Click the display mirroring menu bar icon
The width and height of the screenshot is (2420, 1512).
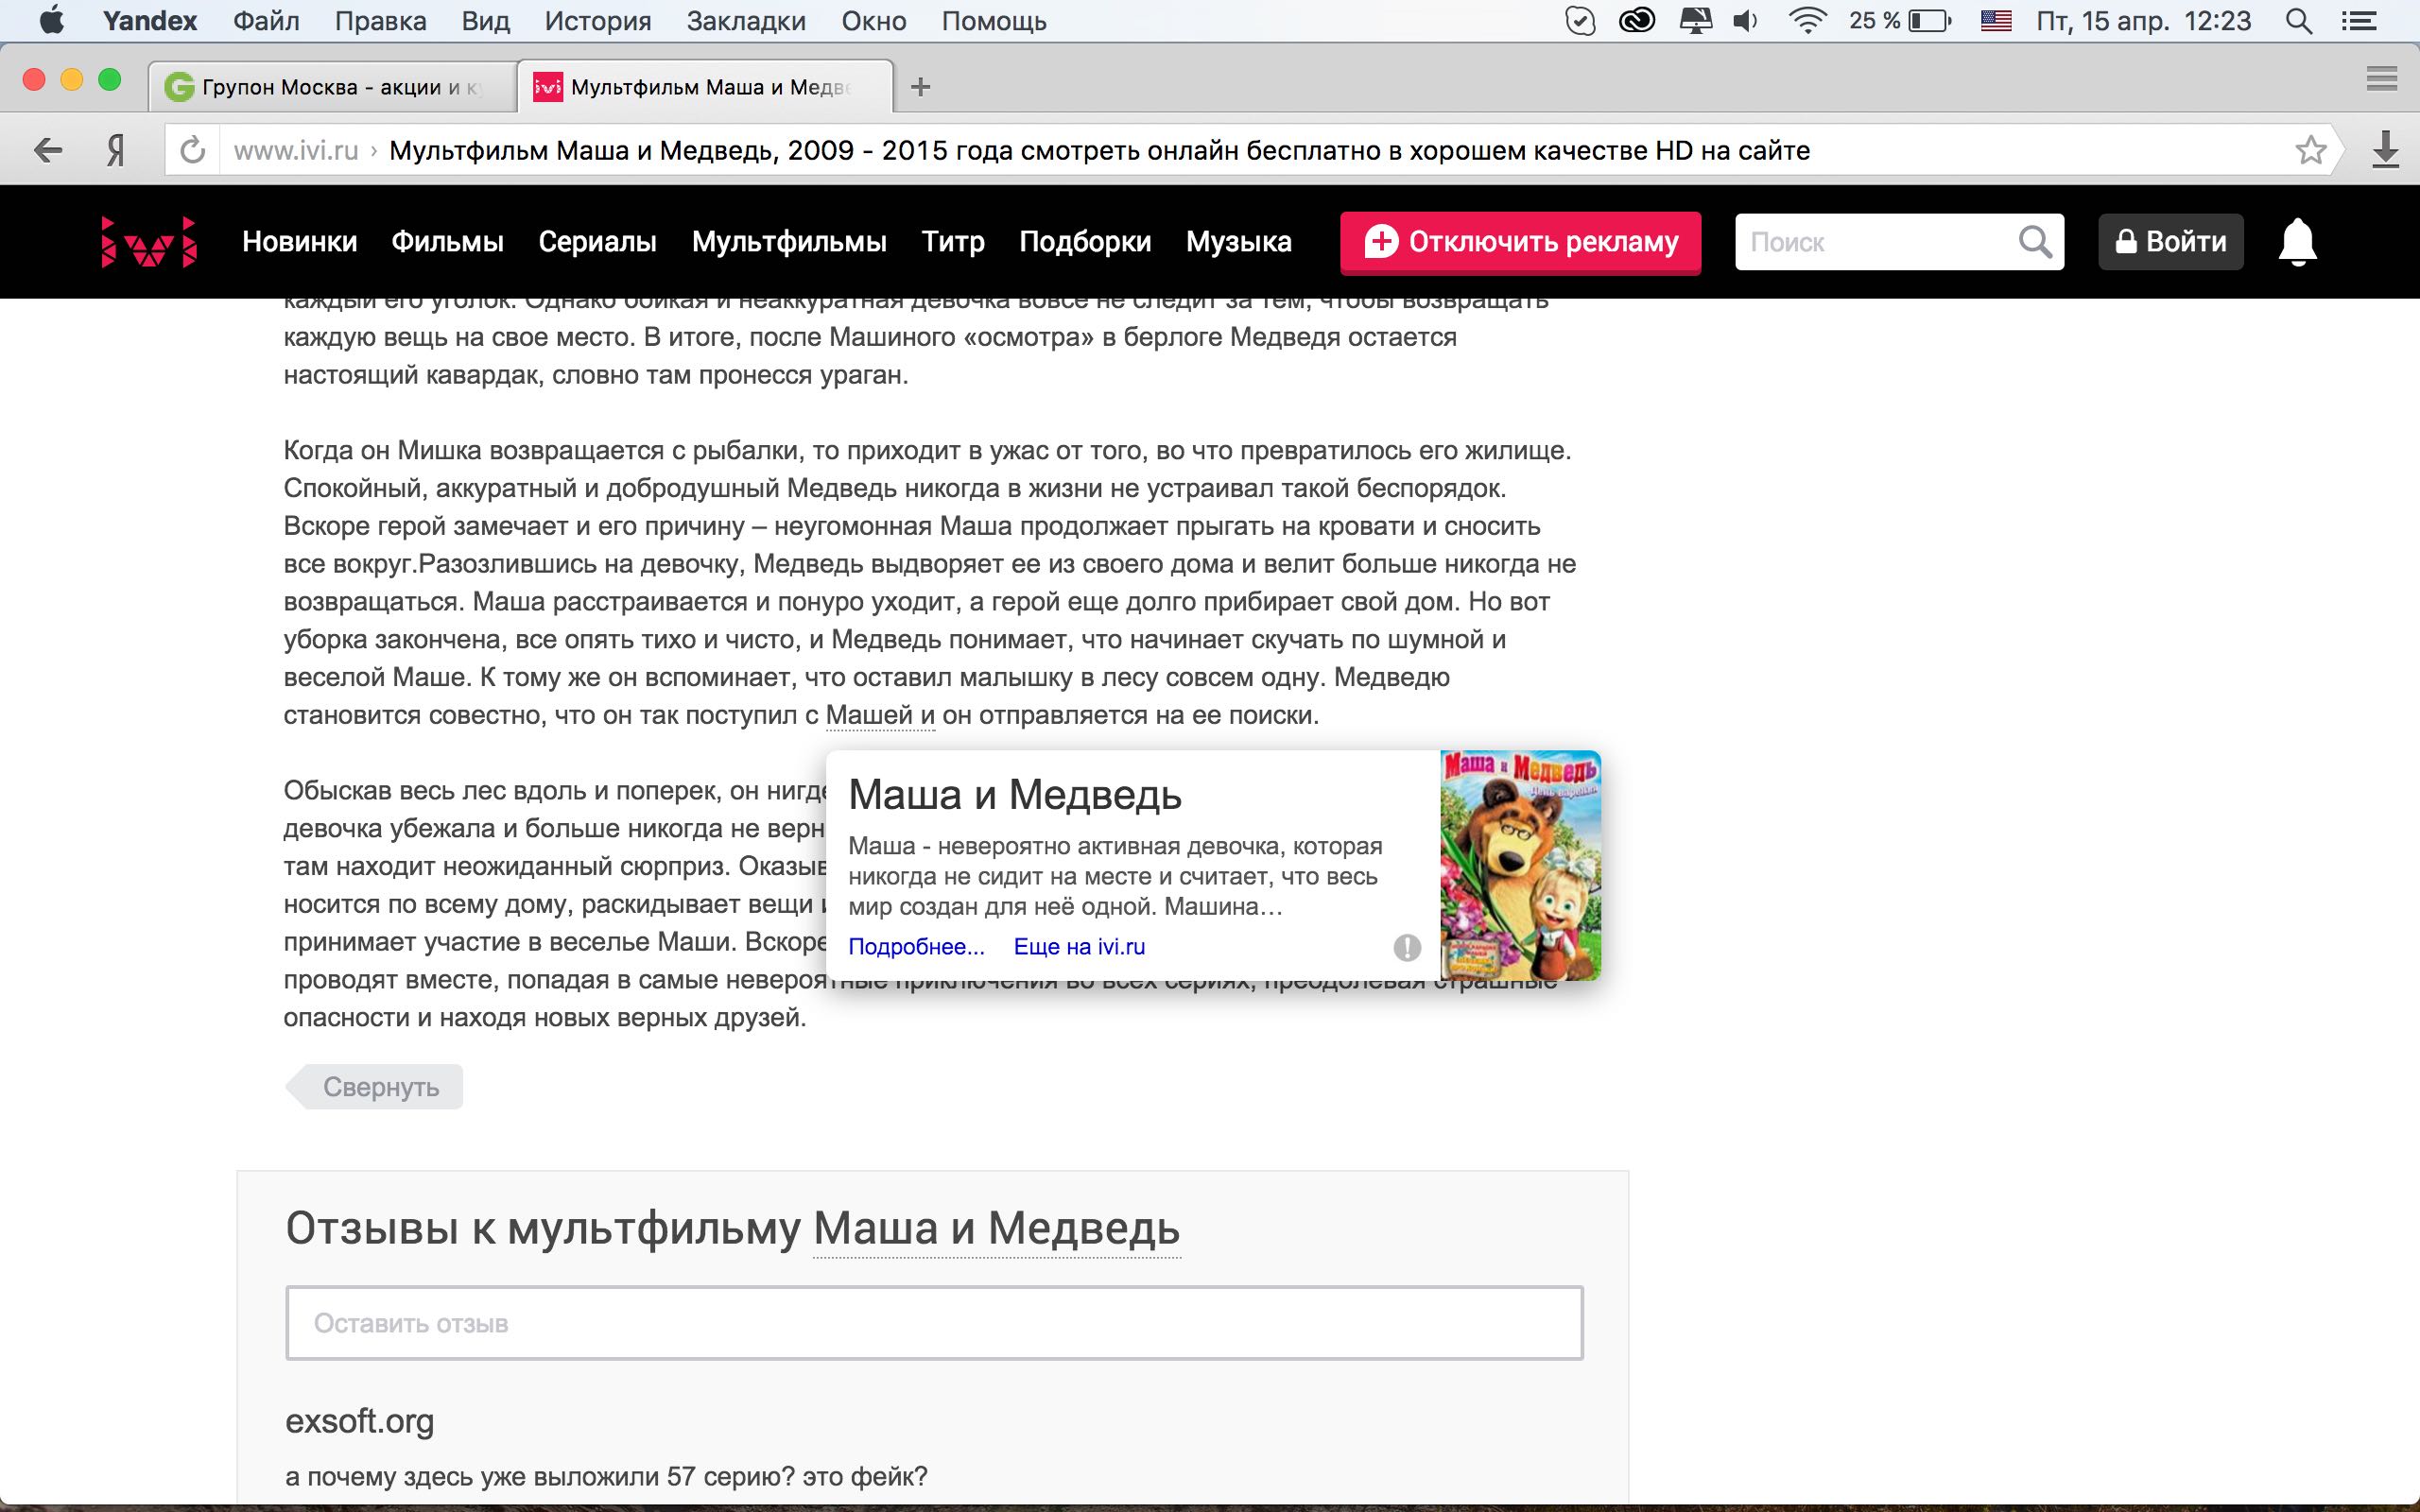tap(1696, 21)
